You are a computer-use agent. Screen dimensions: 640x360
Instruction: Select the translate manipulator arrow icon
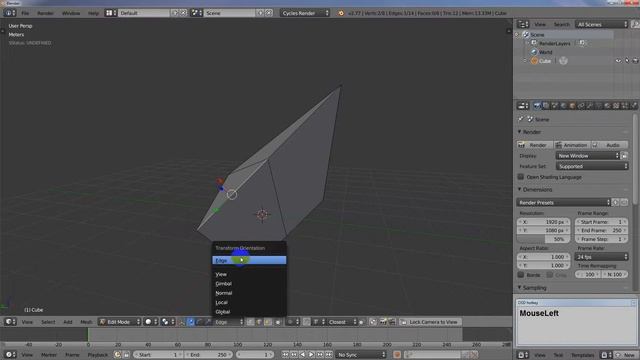point(191,322)
